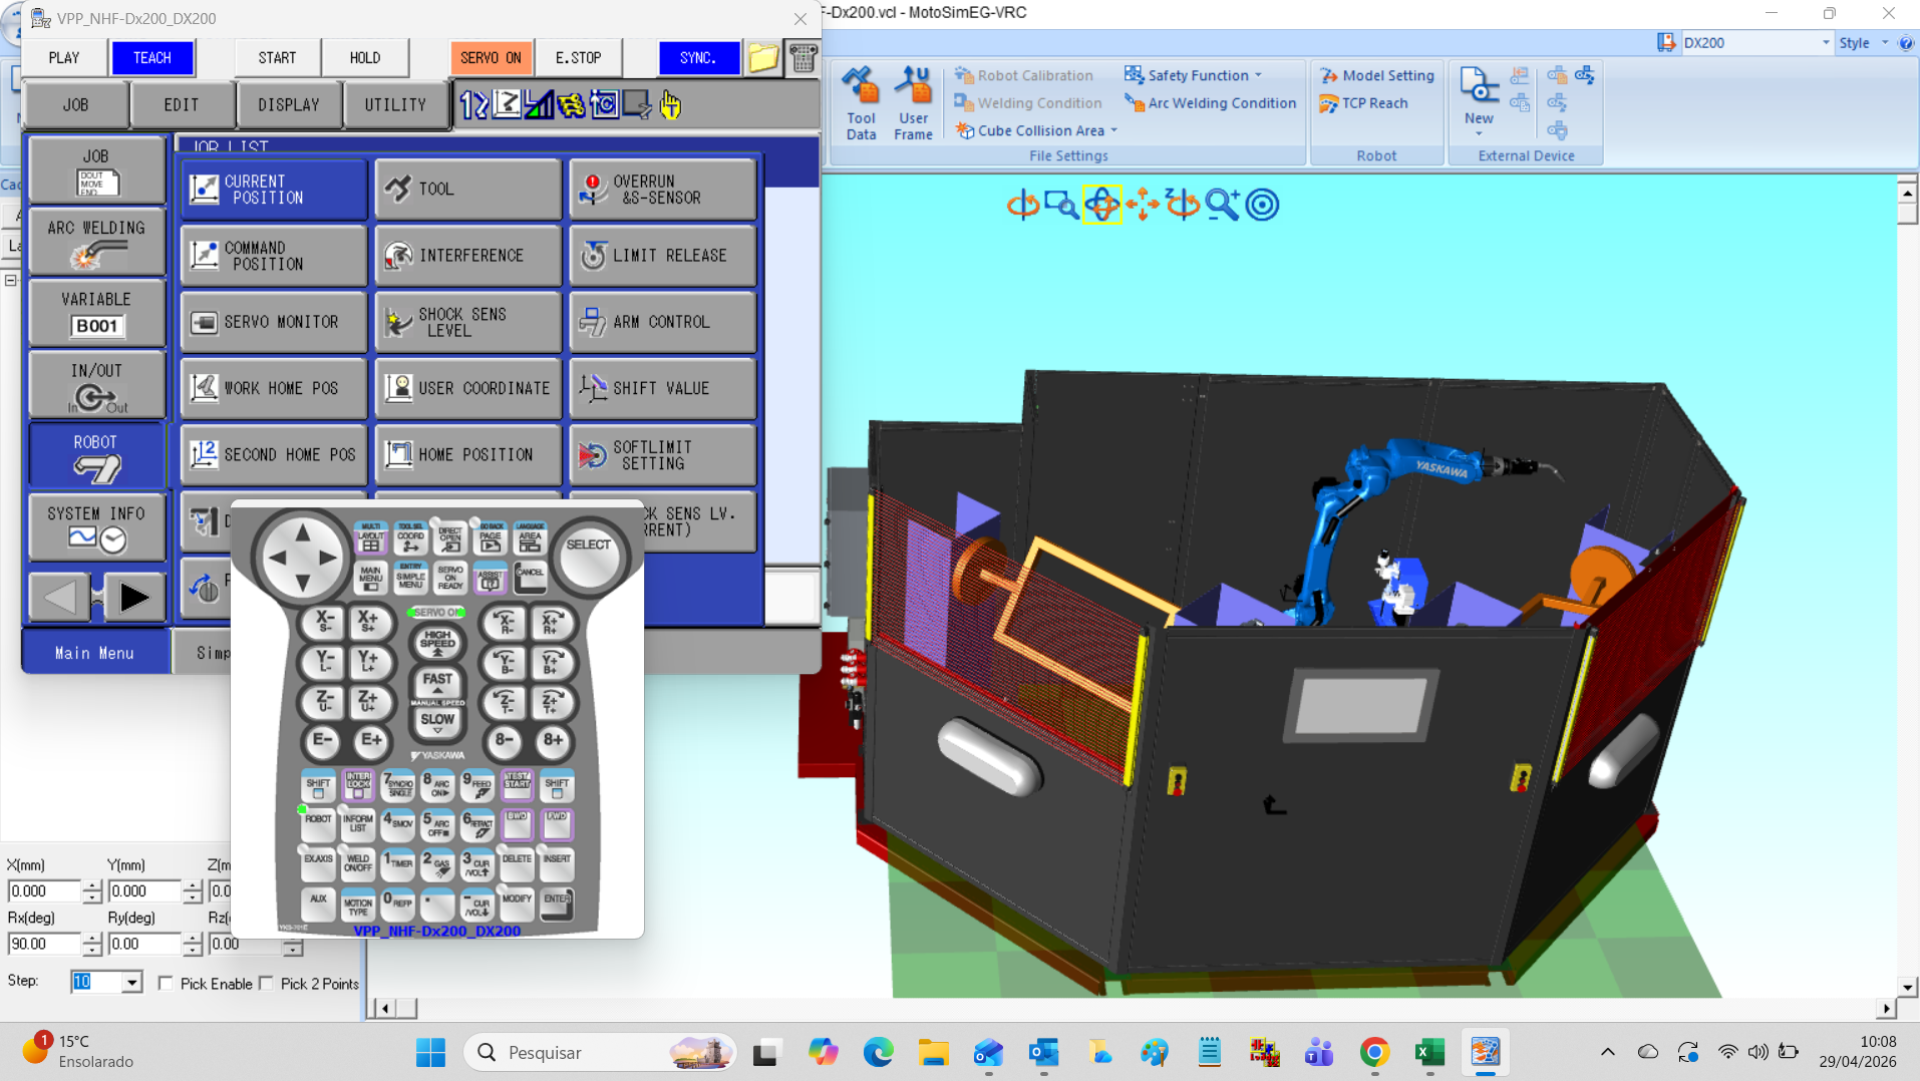
Task: Select the Z-axis rotate view tool
Action: pos(1182,205)
